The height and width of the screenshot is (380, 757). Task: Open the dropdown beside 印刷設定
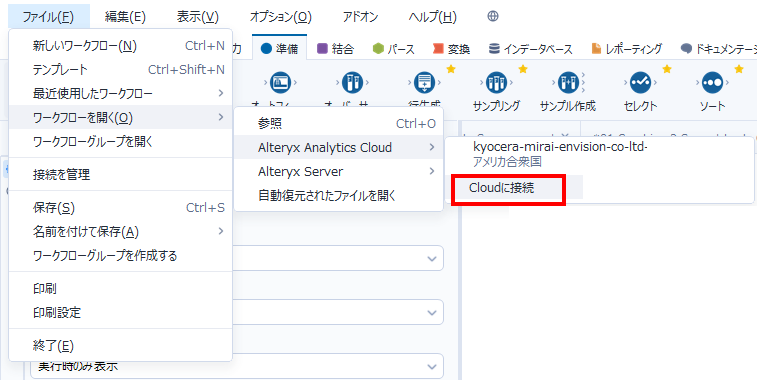click(x=432, y=312)
